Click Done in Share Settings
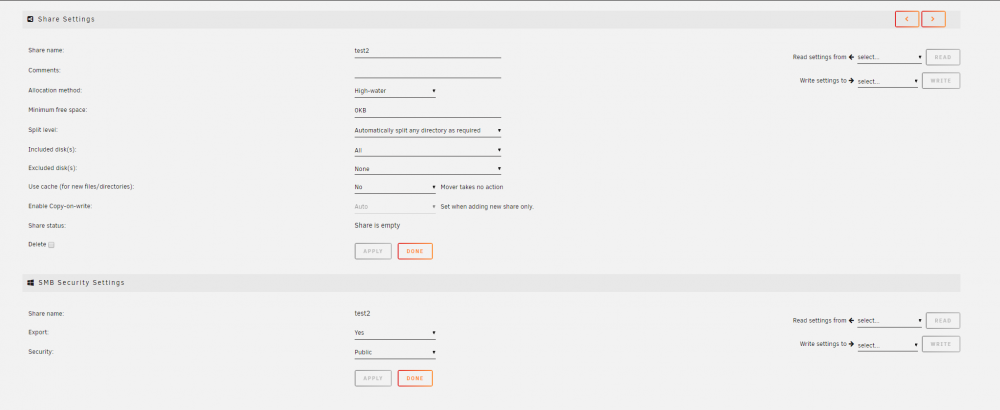The image size is (1000, 410). tap(415, 251)
